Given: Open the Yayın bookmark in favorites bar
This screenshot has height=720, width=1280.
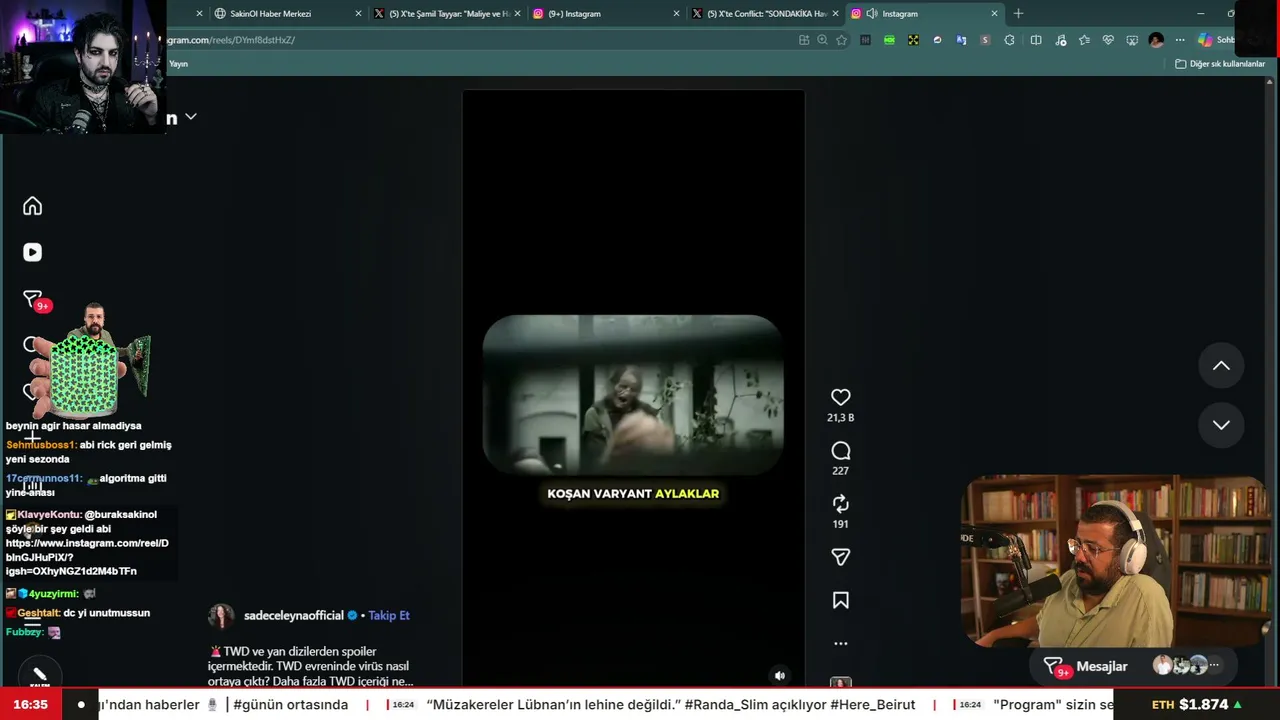Looking at the screenshot, I should 178,64.
